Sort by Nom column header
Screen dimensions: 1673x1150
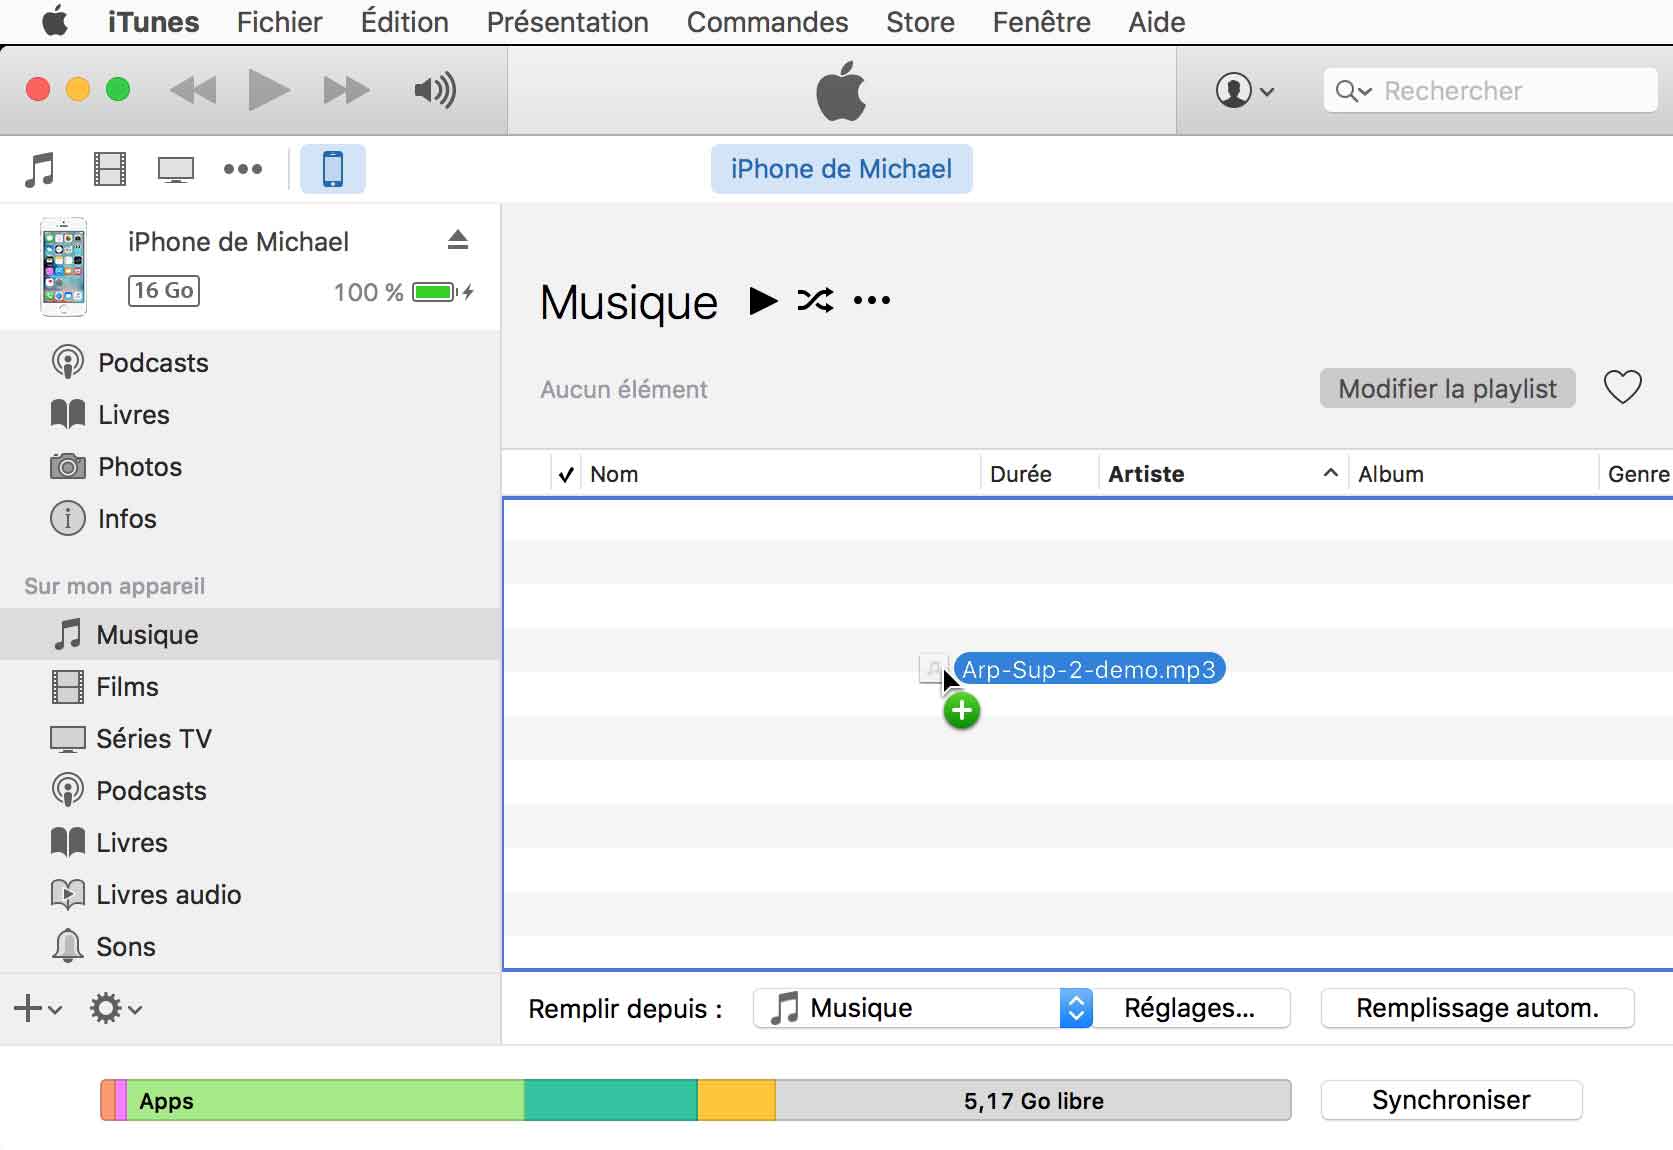(x=780, y=474)
